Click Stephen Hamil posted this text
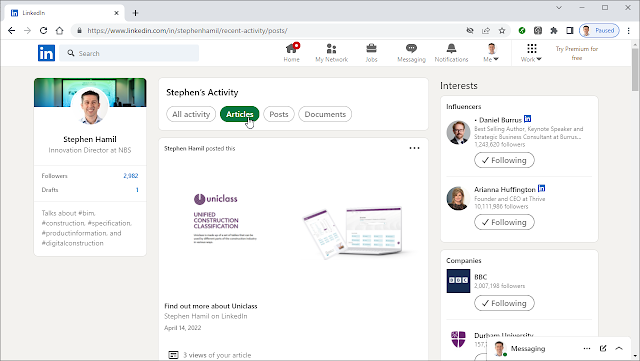The image size is (640, 361). pyautogui.click(x=200, y=148)
